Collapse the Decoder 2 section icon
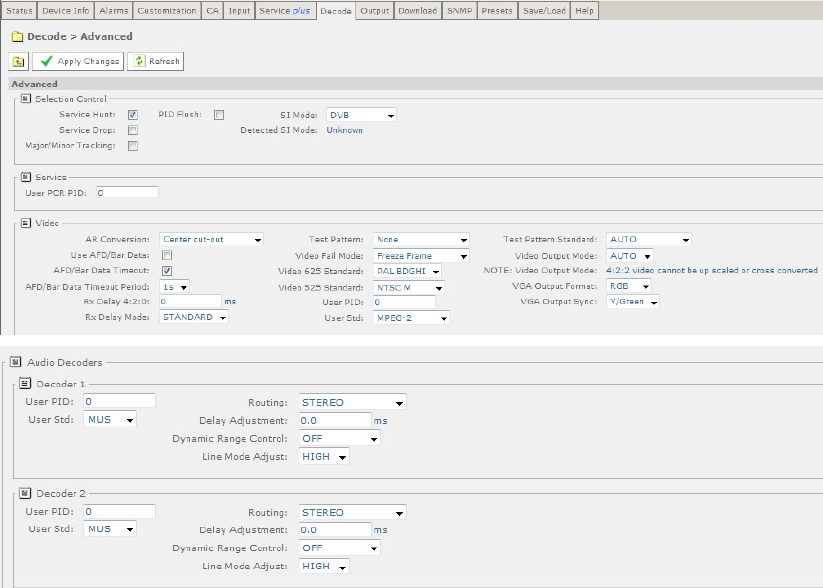Image resolution: width=823 pixels, height=588 pixels. (x=26, y=494)
